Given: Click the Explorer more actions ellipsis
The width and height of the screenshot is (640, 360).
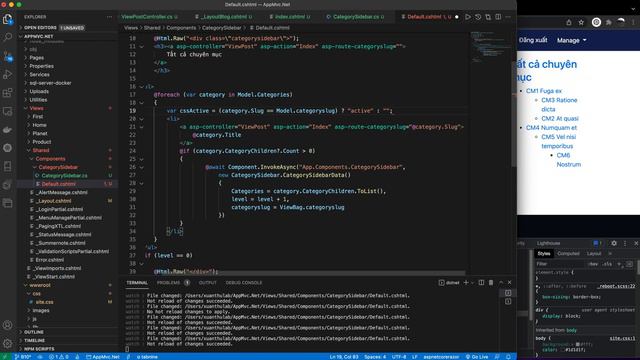Looking at the screenshot, I should point(109,17).
